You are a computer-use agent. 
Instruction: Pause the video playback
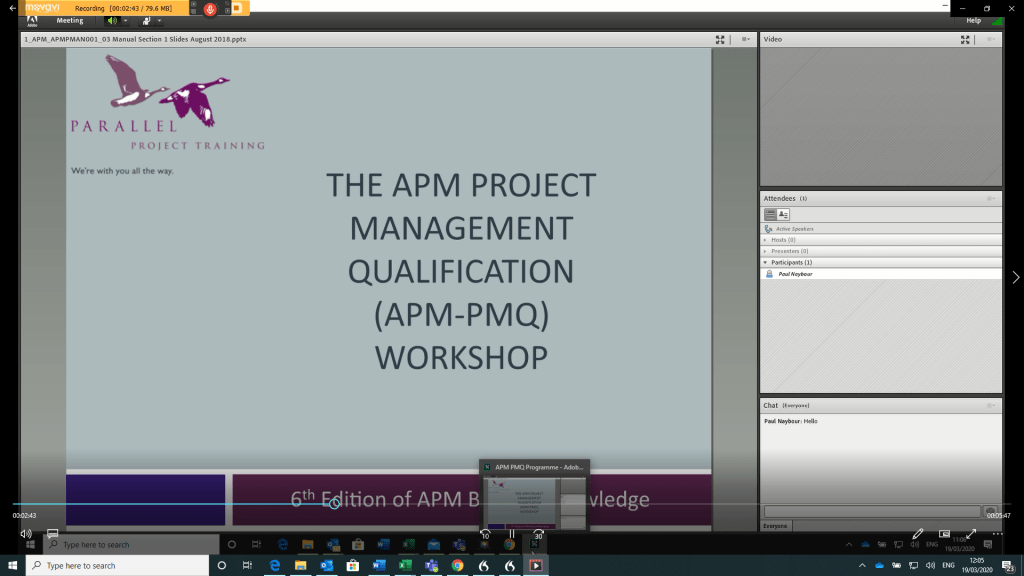(x=512, y=534)
